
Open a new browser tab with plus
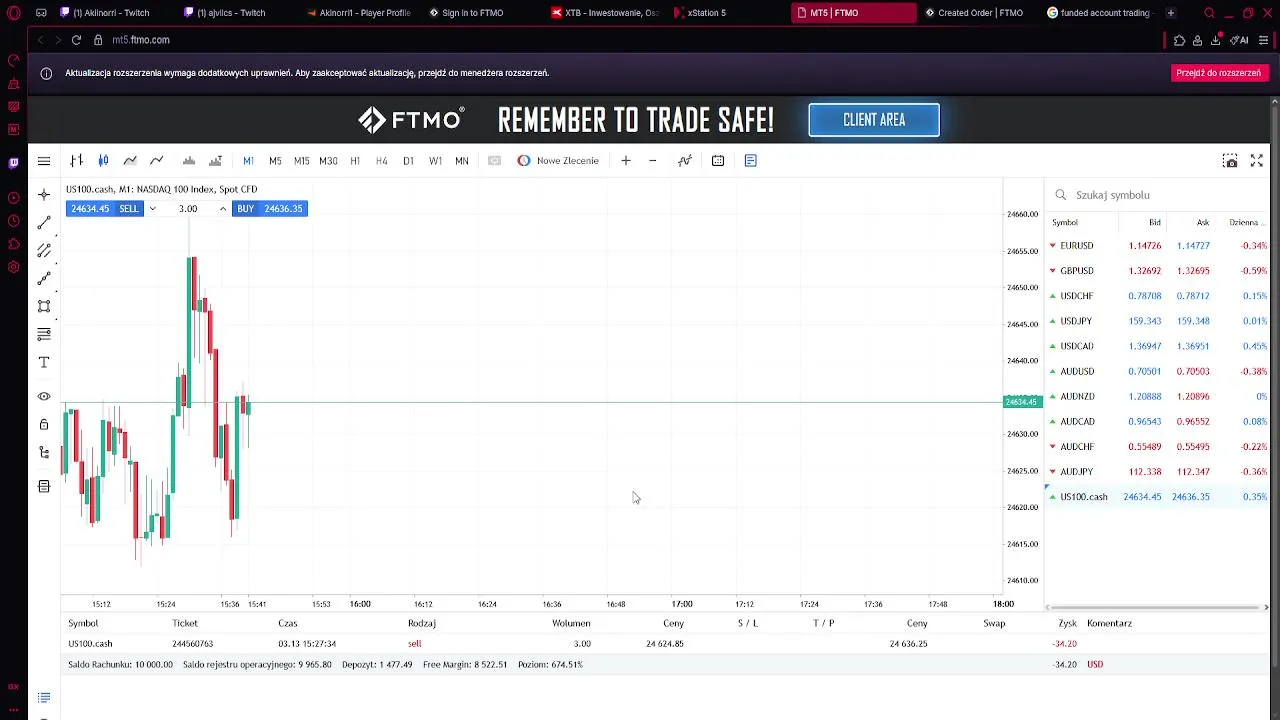(x=1170, y=13)
